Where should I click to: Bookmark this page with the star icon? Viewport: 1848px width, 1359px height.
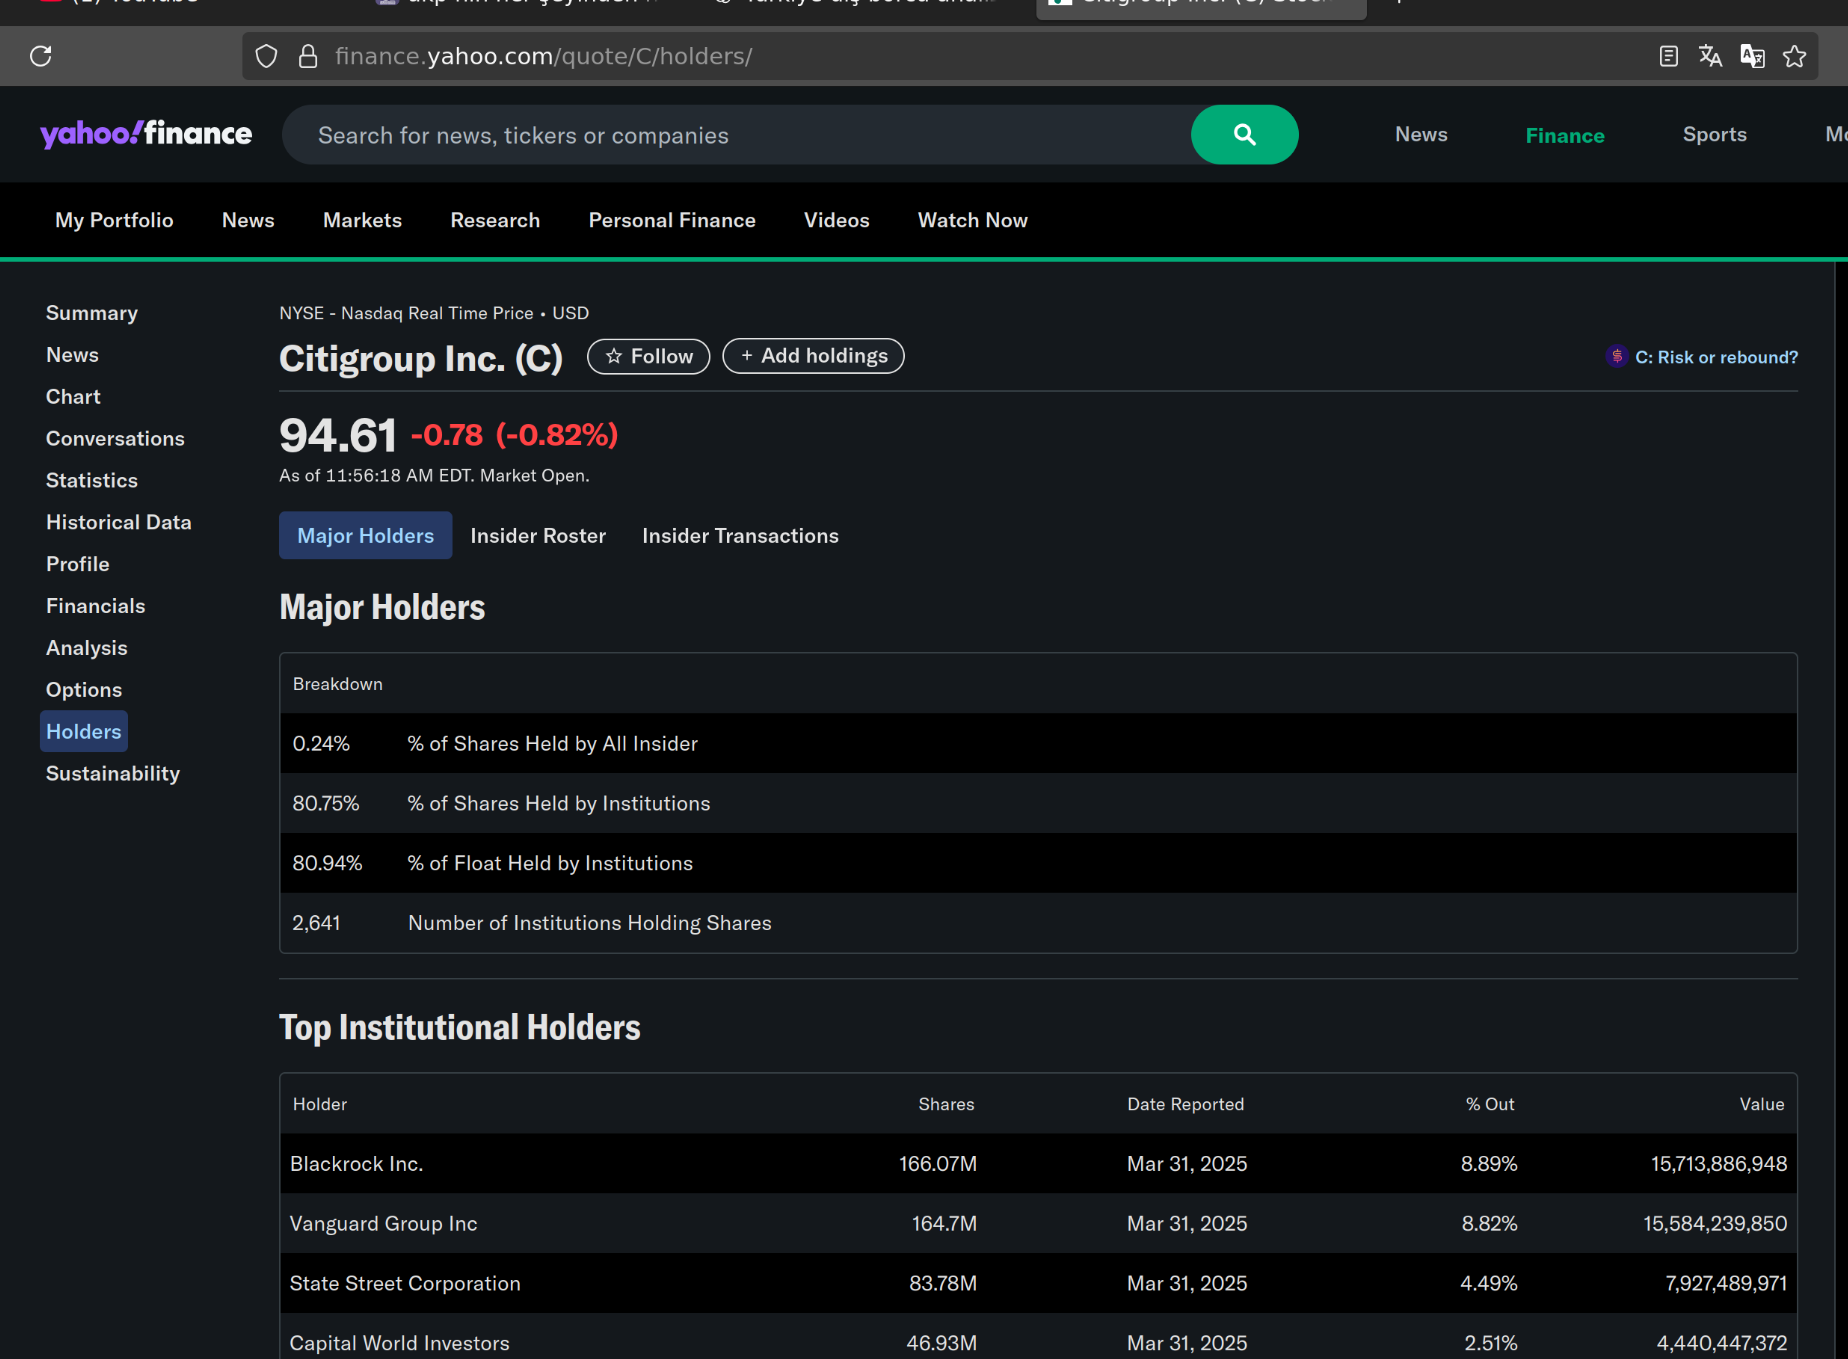point(1794,56)
